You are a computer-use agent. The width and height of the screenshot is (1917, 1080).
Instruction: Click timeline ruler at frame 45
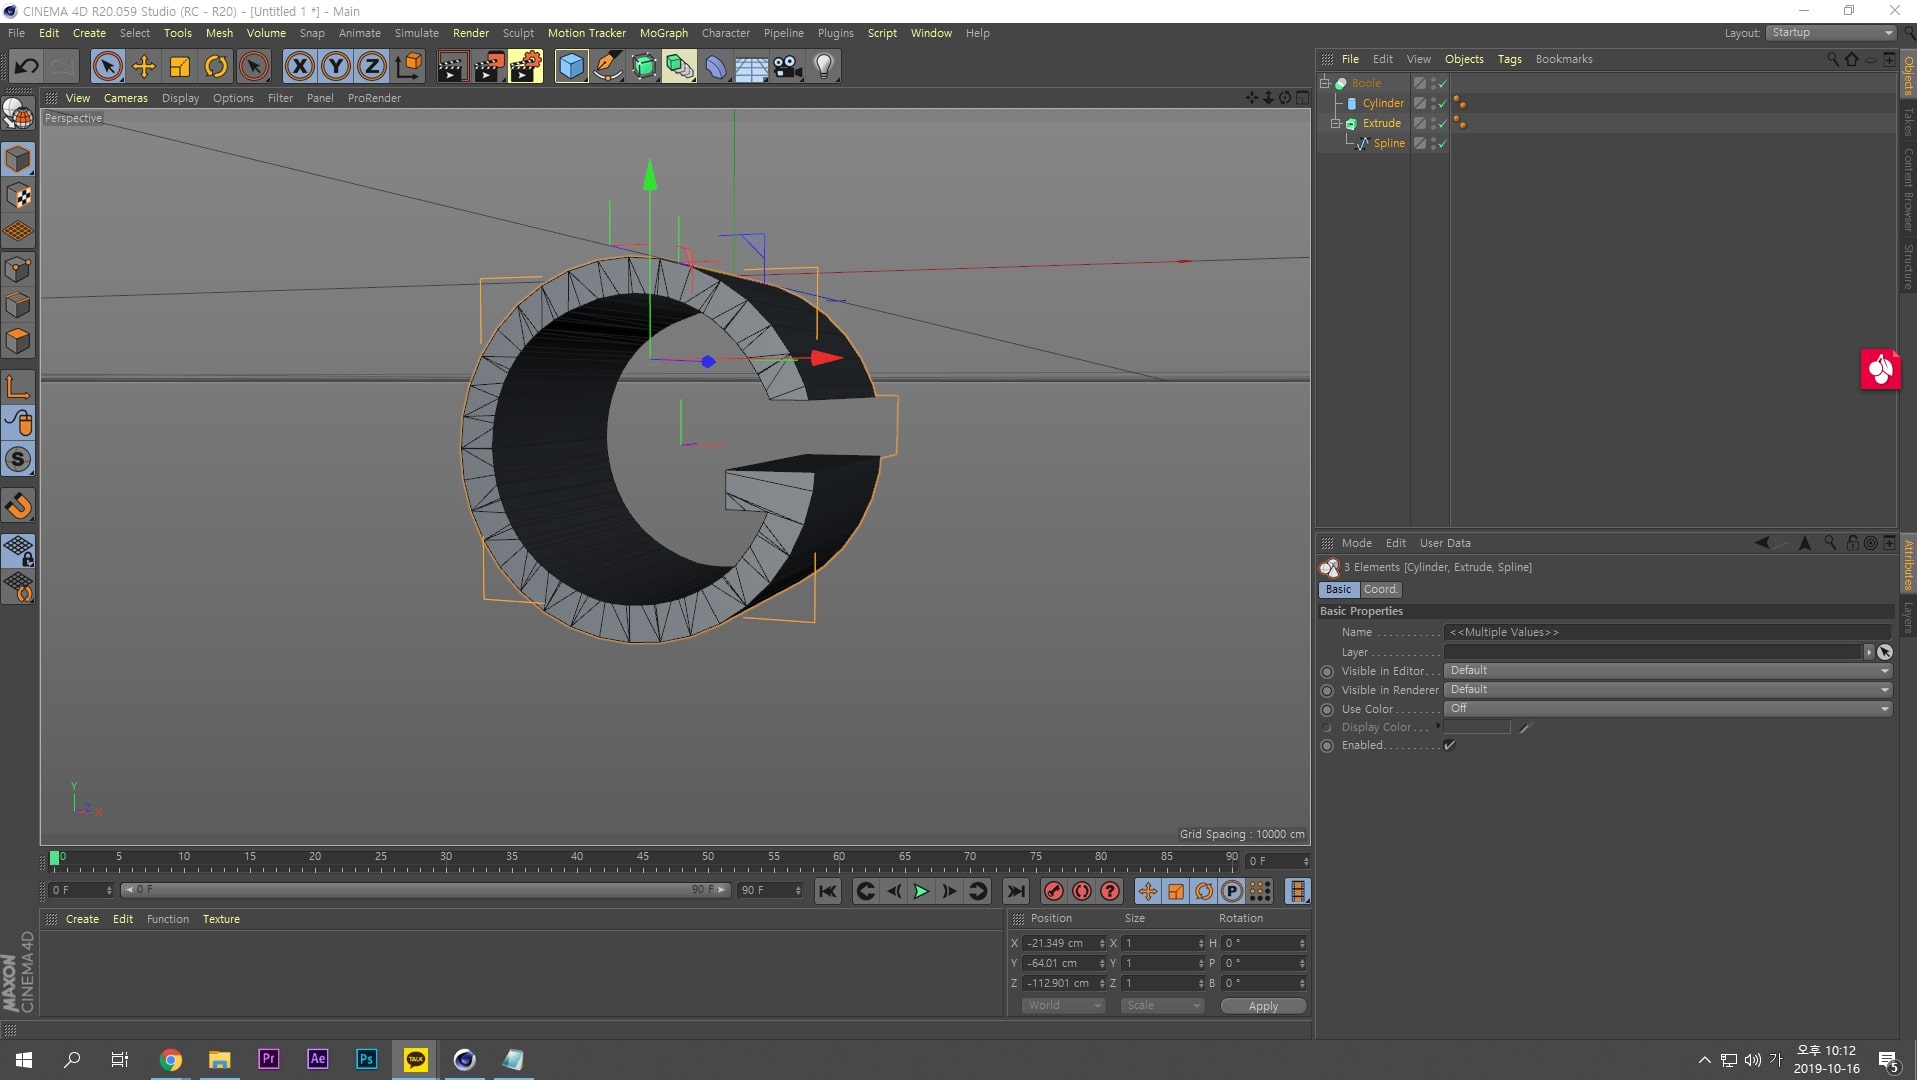point(642,858)
